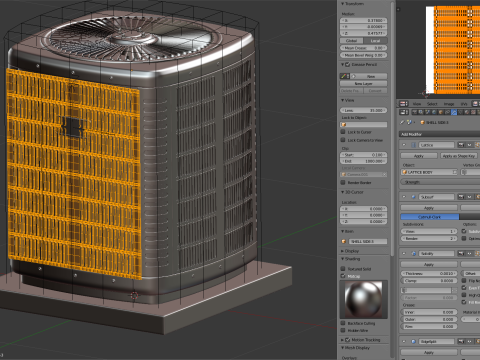Image resolution: width=480 pixels, height=360 pixels.
Task: Collapse the Transform panel
Action: tap(342, 4)
